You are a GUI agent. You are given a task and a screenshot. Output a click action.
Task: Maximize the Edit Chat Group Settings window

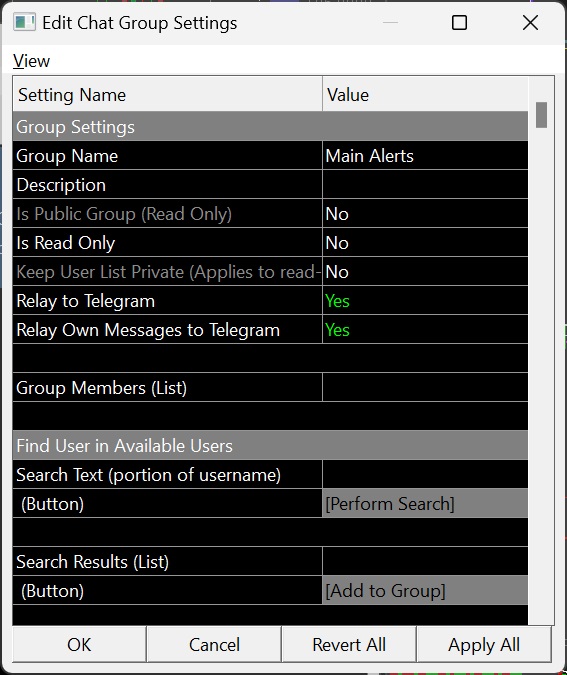pos(459,22)
